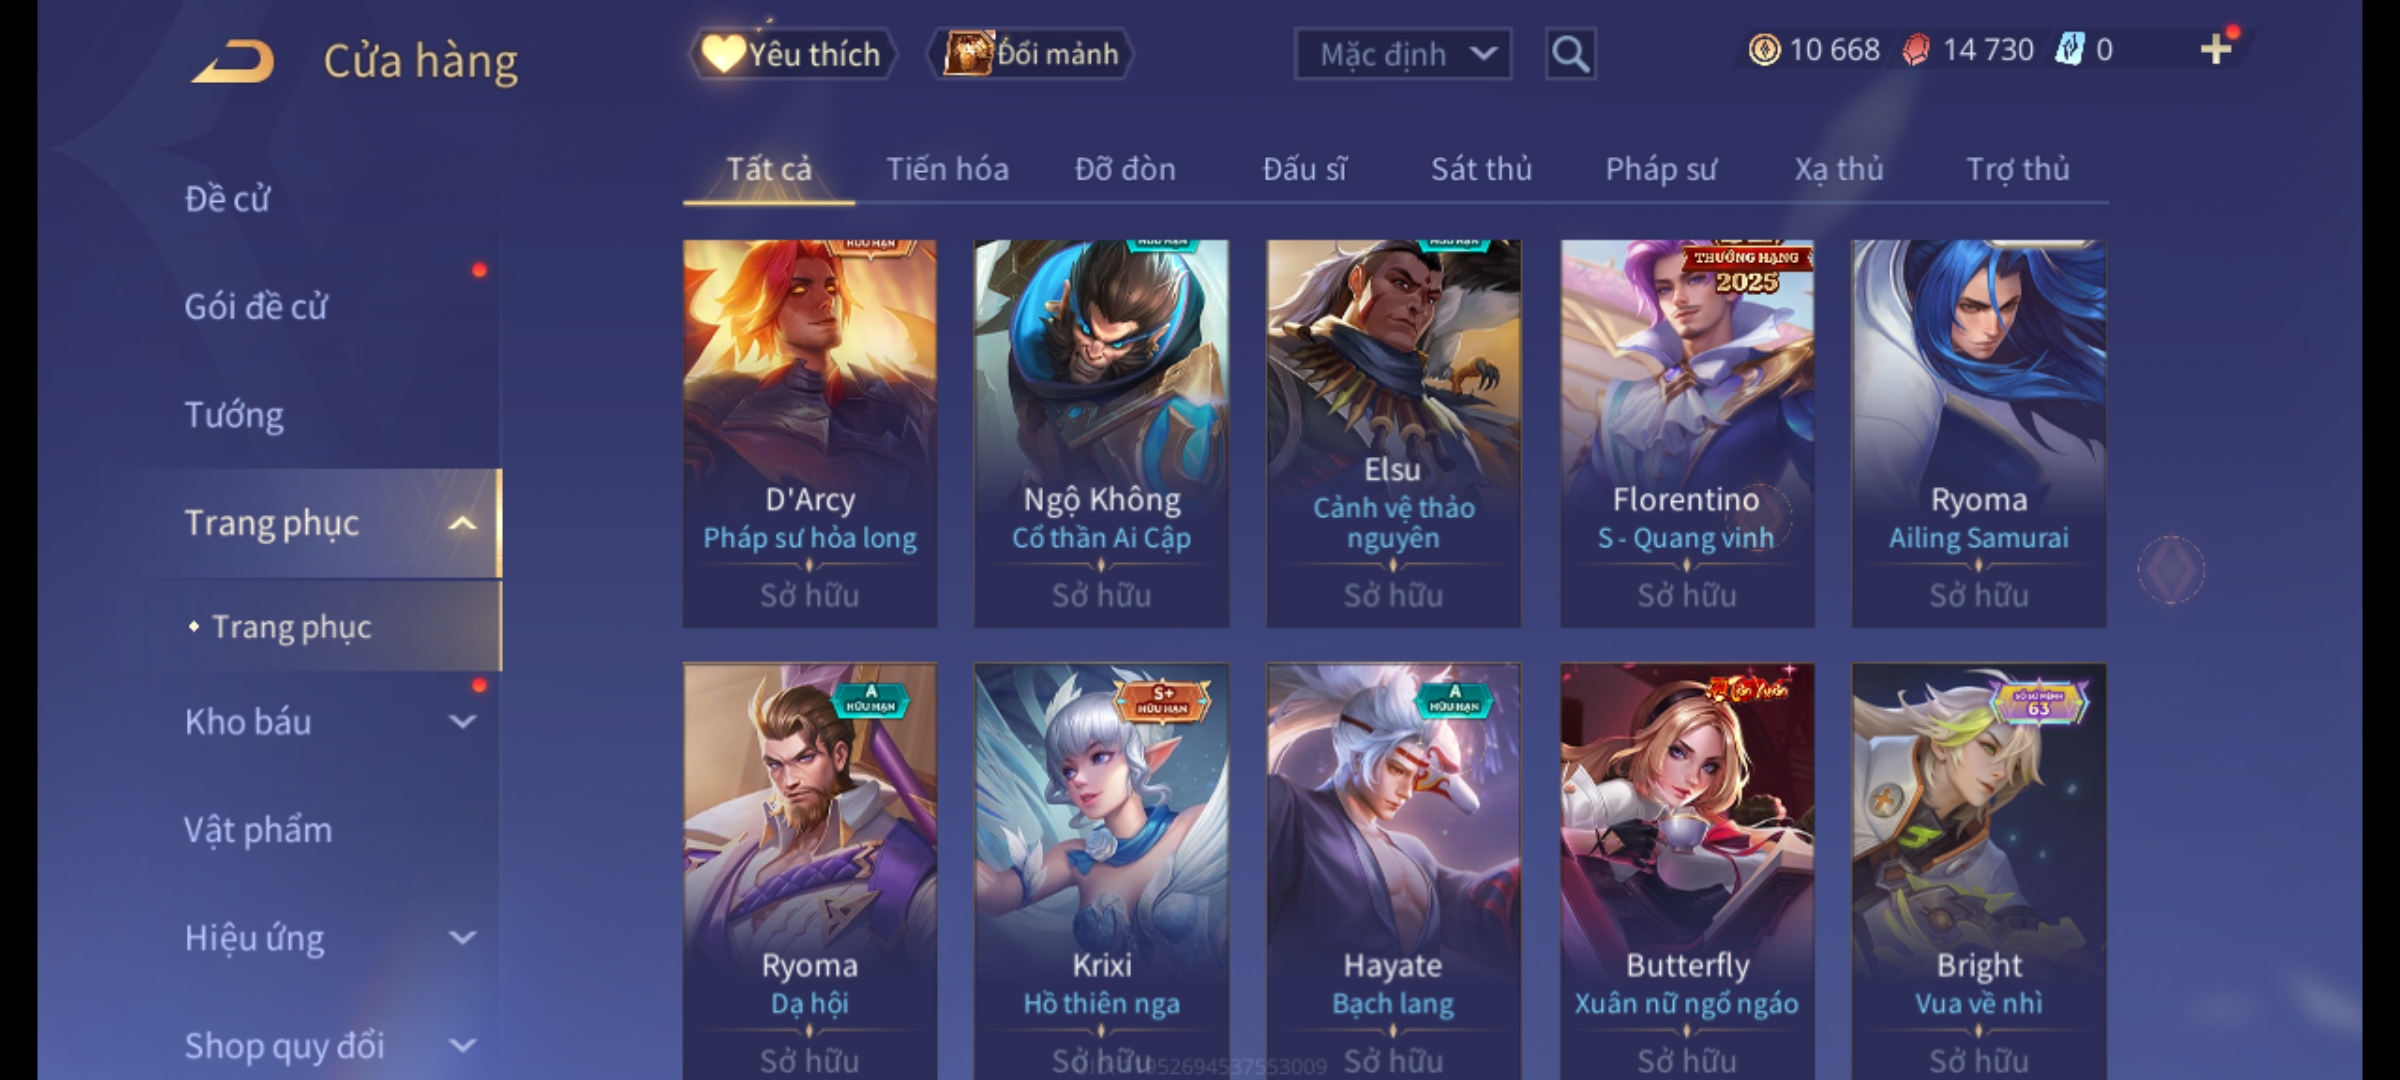
Task: Select Tiến hóa filter tab
Action: coord(947,169)
